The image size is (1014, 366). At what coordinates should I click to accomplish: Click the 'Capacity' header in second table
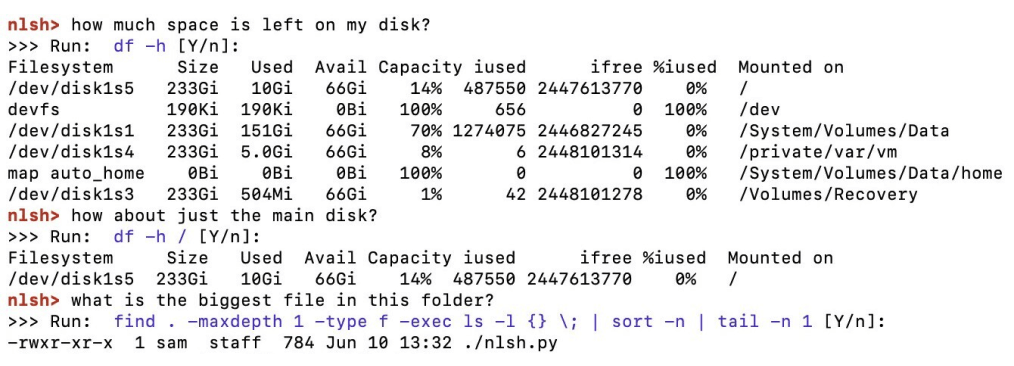(x=409, y=259)
